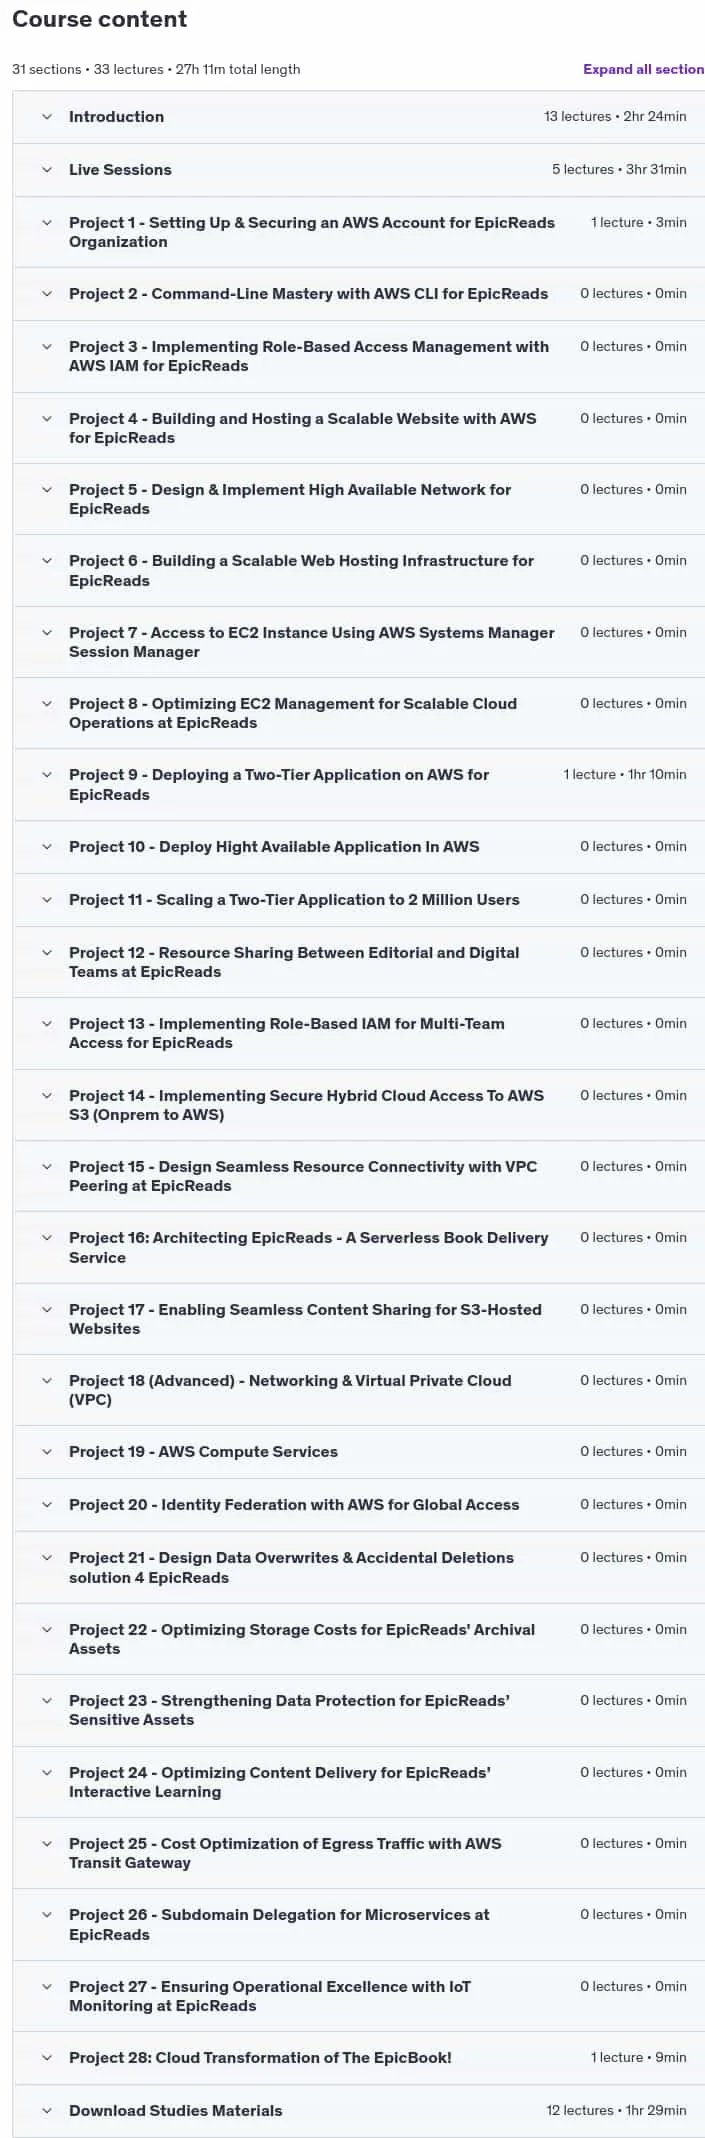Expand Project 10 chevron arrow
Screen dimensions: 705x2138
pos(47,847)
